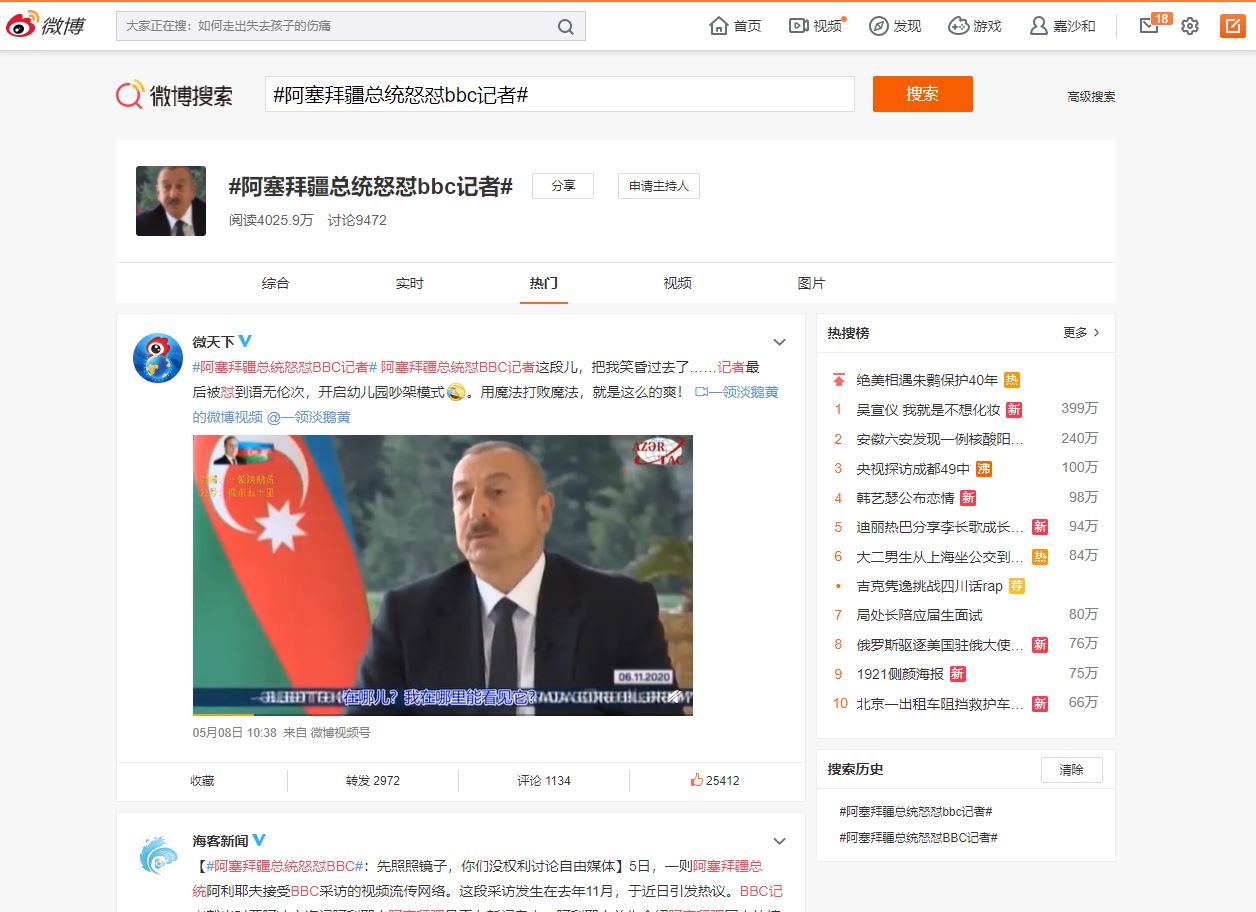Viewport: 1256px width, 912px height.
Task: Click the 分享 button
Action: tap(563, 186)
